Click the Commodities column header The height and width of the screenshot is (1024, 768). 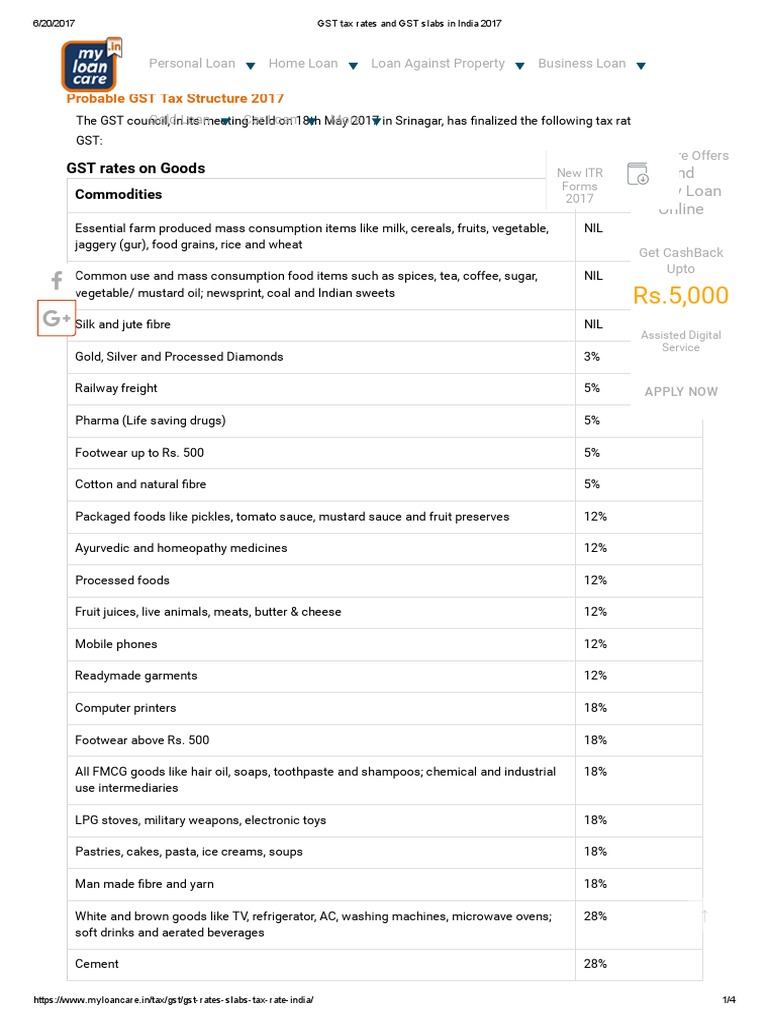(118, 194)
